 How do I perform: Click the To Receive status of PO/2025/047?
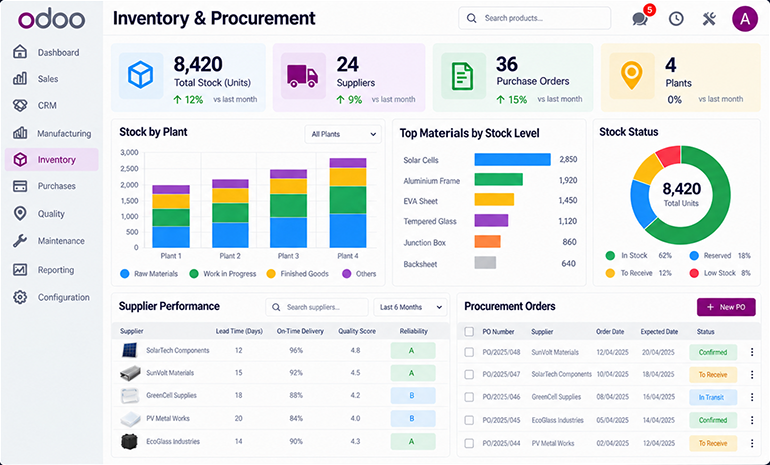[713, 375]
